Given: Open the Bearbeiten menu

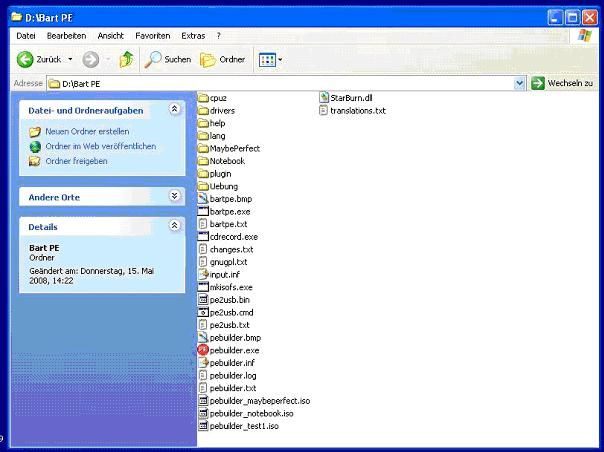Looking at the screenshot, I should pos(66,36).
